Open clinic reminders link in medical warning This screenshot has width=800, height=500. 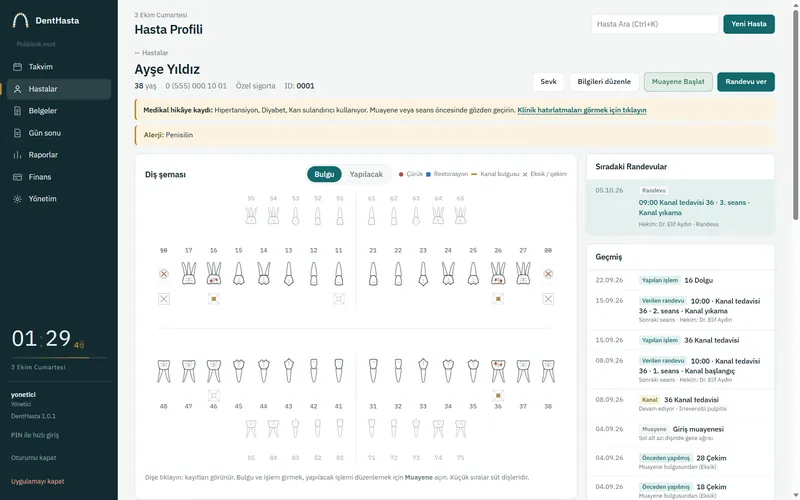click(582, 110)
